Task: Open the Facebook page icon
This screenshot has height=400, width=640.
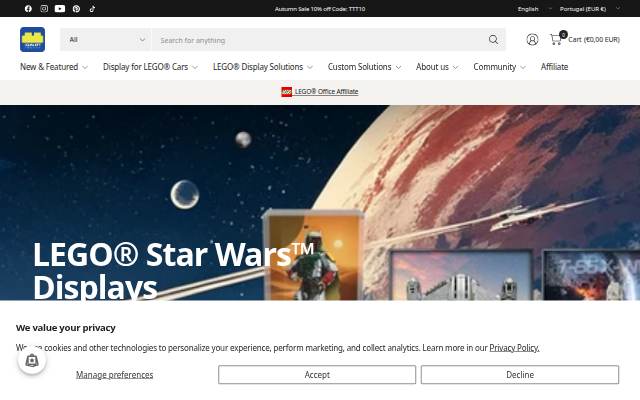Action: pyautogui.click(x=28, y=9)
